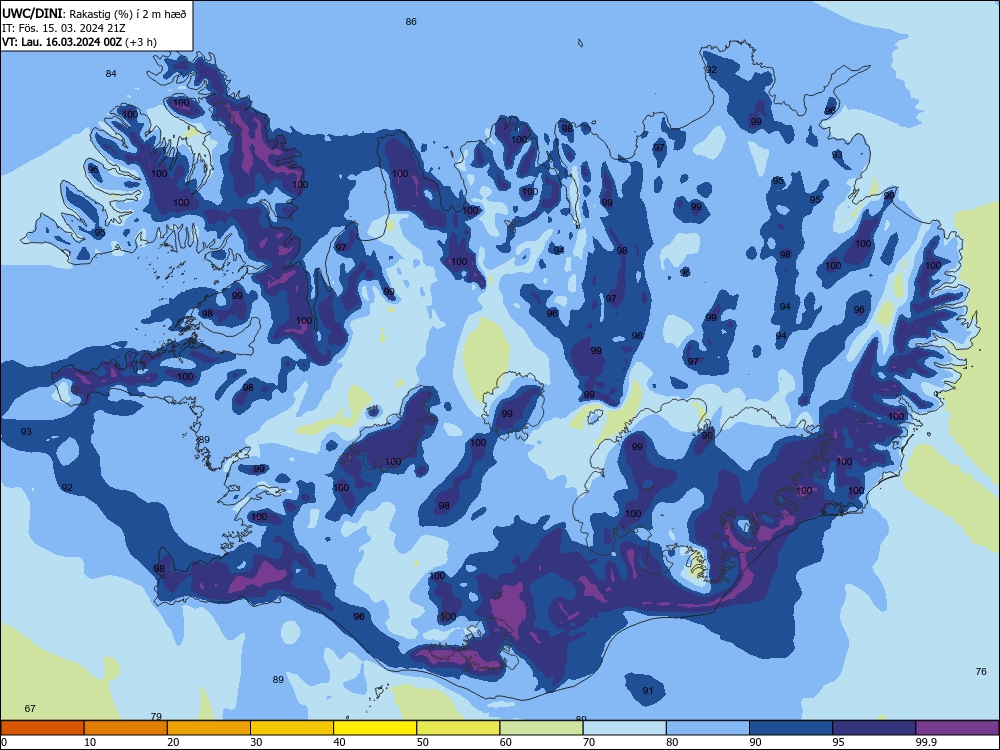Click the pale yellow 50–60 legend swatch
The width and height of the screenshot is (1000, 750).
point(458,728)
